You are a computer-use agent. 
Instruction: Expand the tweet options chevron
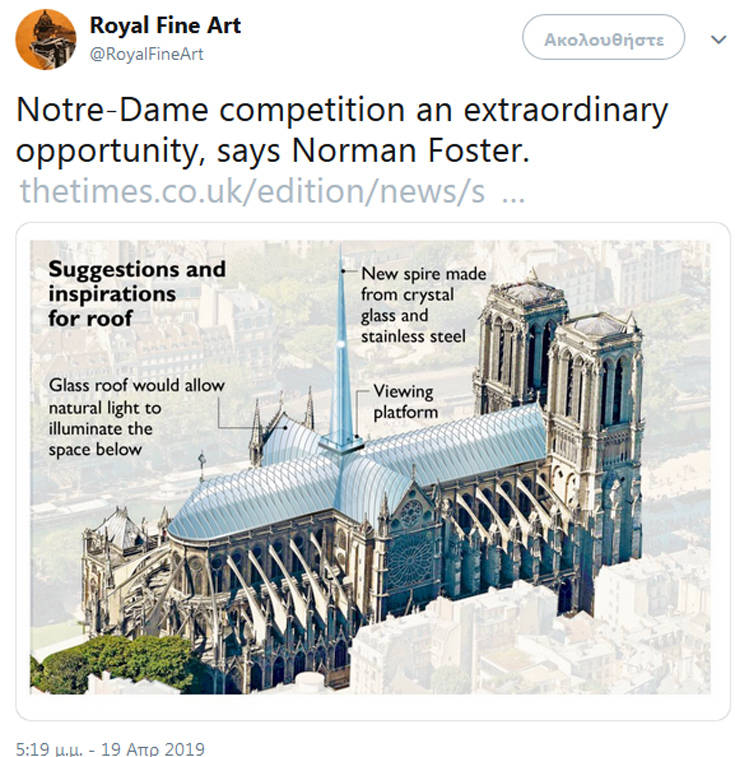tap(719, 39)
